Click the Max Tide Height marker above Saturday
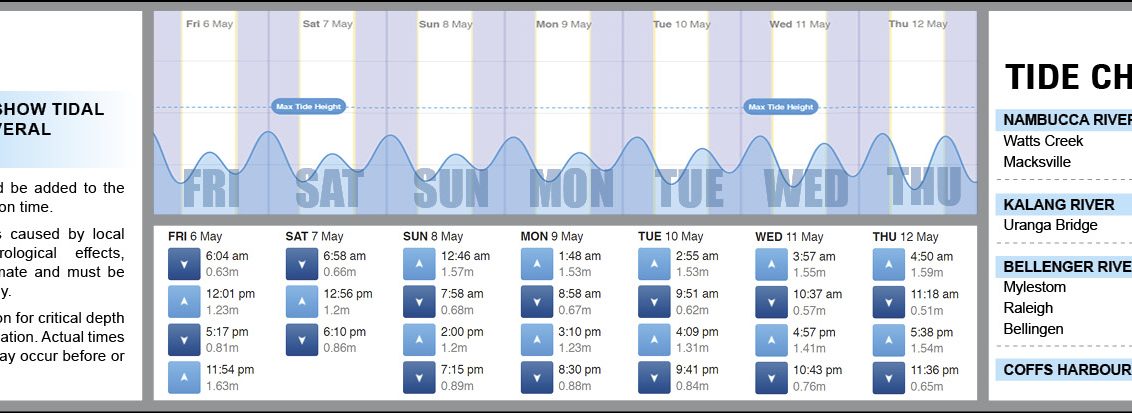Image resolution: width=1132 pixels, height=413 pixels. pyautogui.click(x=308, y=106)
